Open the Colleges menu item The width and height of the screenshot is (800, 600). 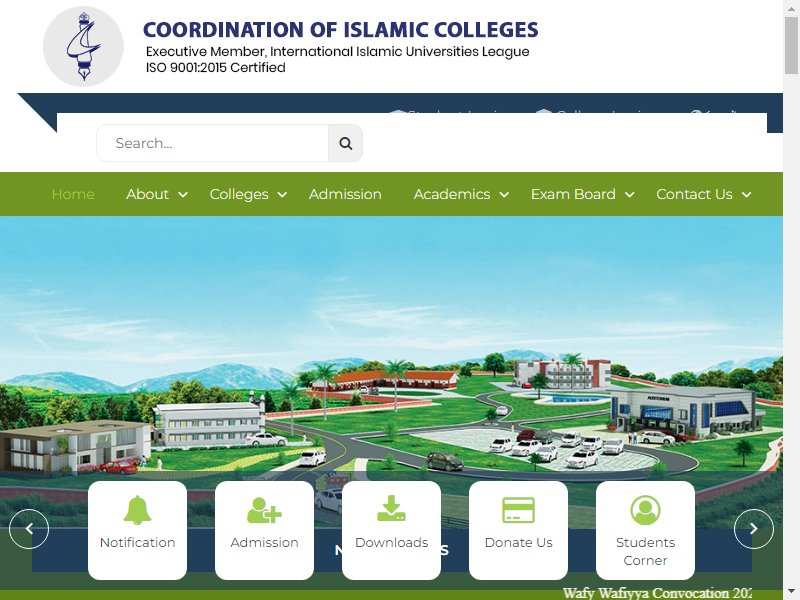point(239,194)
